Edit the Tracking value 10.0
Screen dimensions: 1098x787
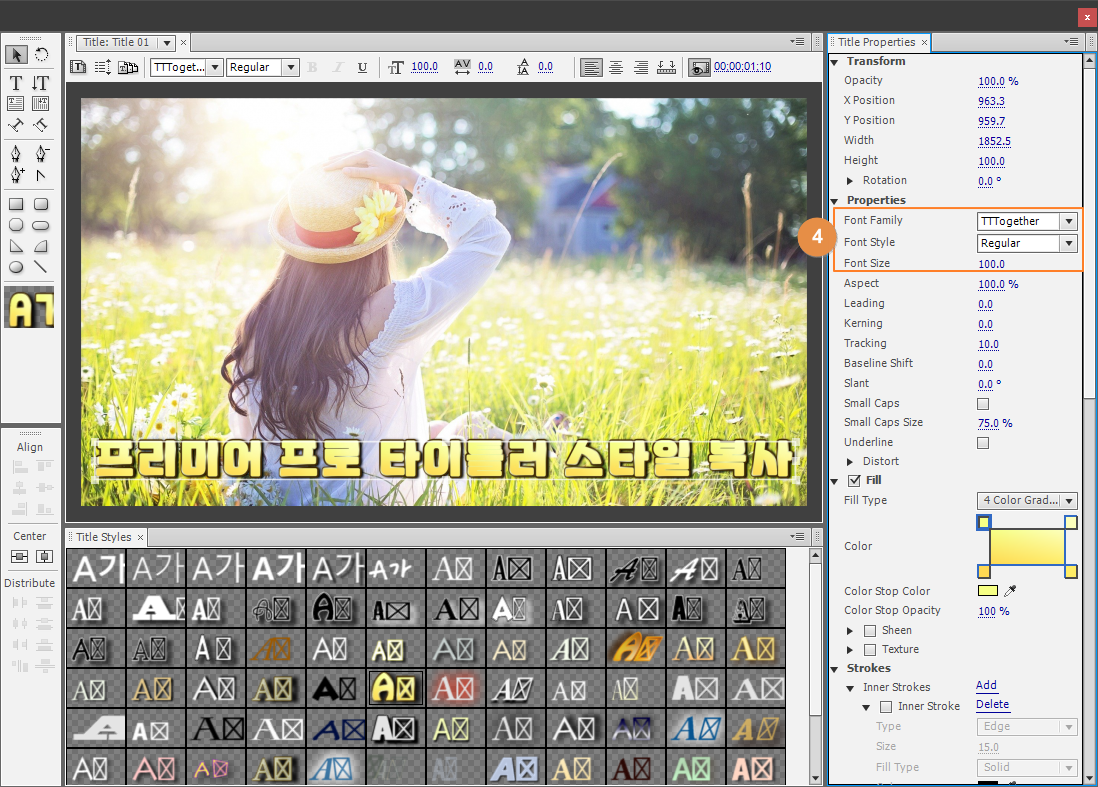988,344
